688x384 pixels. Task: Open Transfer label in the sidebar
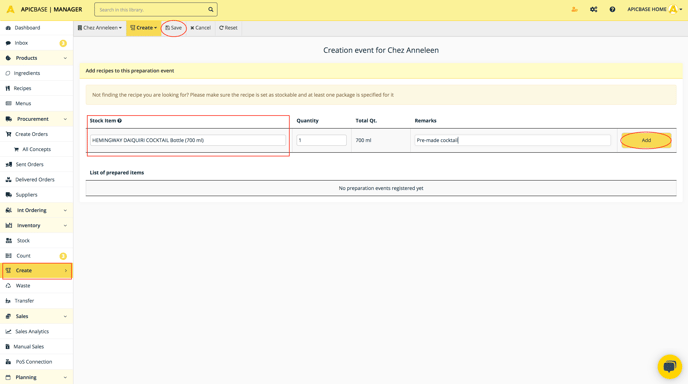(x=24, y=301)
